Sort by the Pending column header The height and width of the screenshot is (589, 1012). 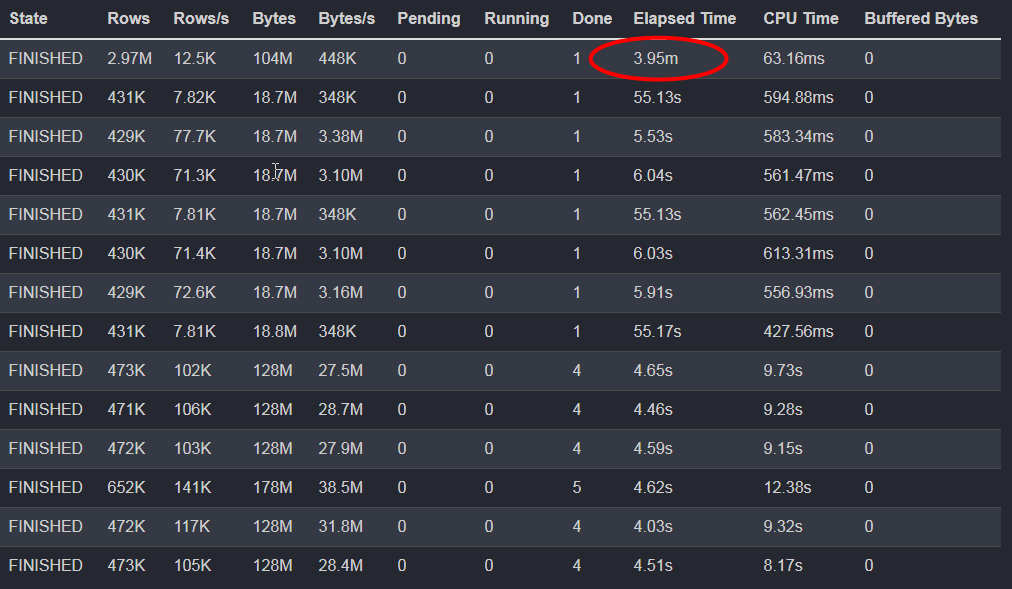pos(428,18)
